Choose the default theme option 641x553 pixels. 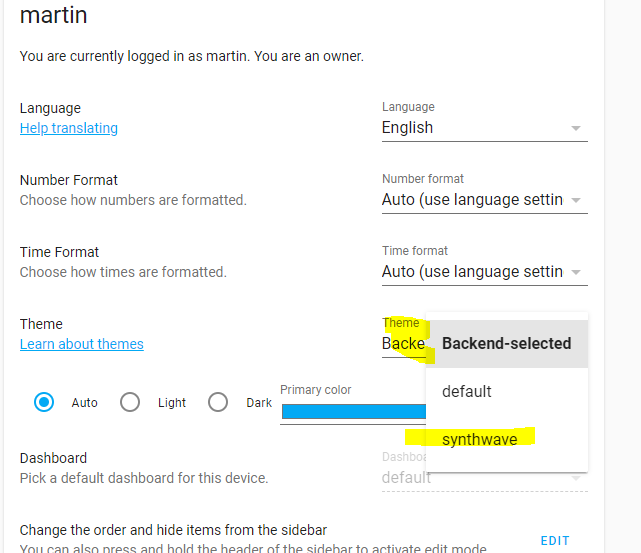[x=507, y=392]
